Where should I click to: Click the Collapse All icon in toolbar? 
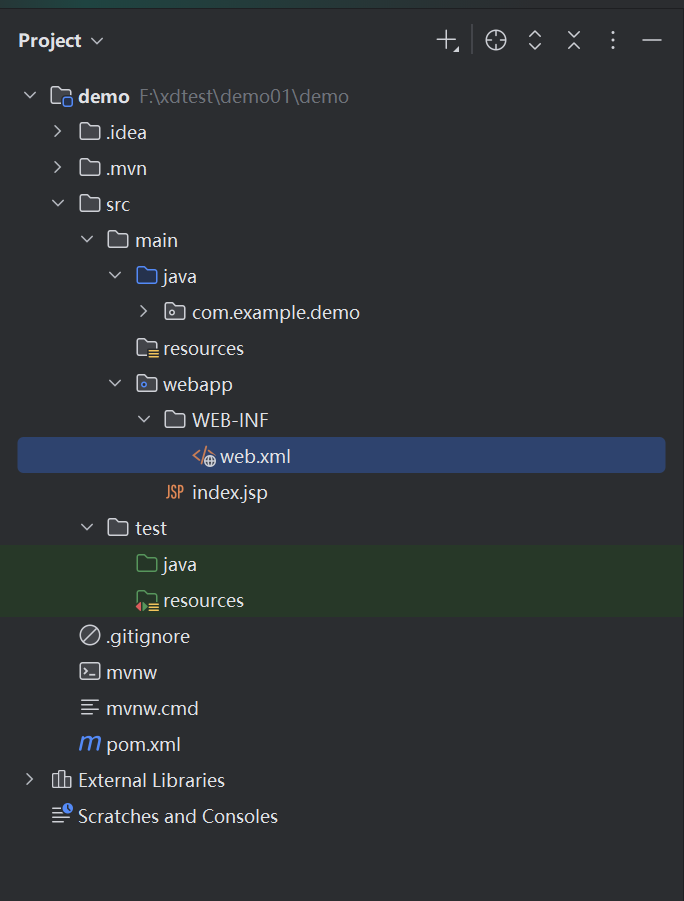[x=574, y=41]
